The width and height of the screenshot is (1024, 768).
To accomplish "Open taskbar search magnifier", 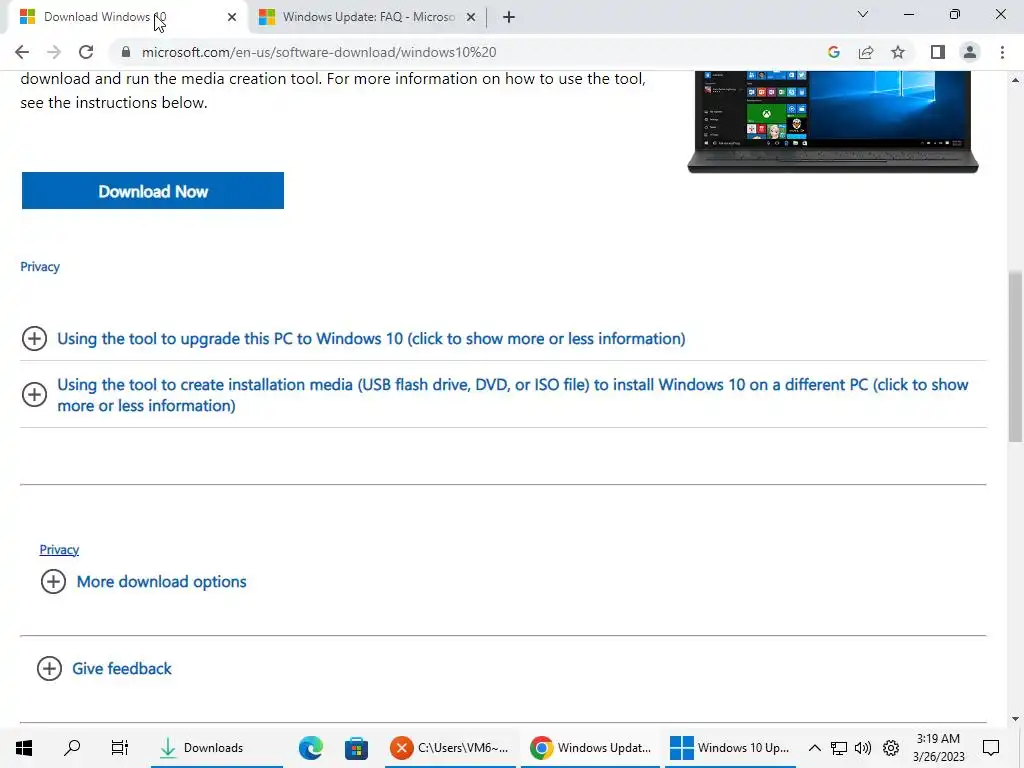I will (72, 748).
